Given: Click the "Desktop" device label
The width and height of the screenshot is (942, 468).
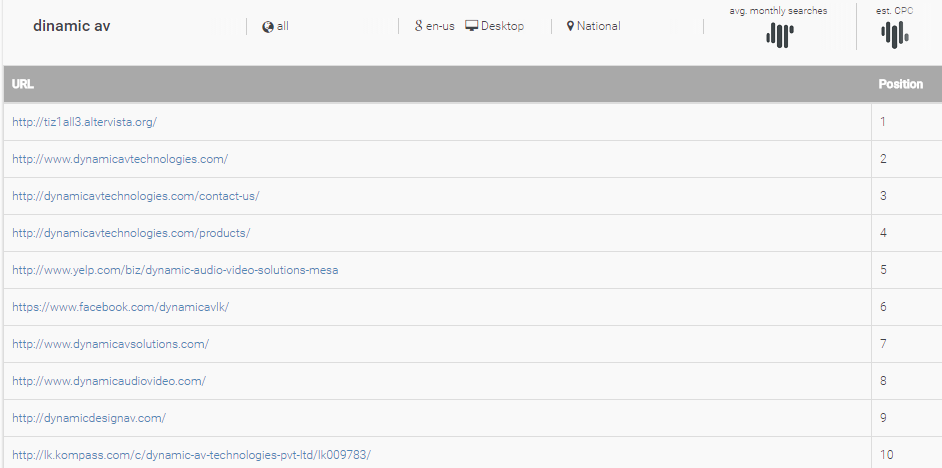Looking at the screenshot, I should point(502,26).
